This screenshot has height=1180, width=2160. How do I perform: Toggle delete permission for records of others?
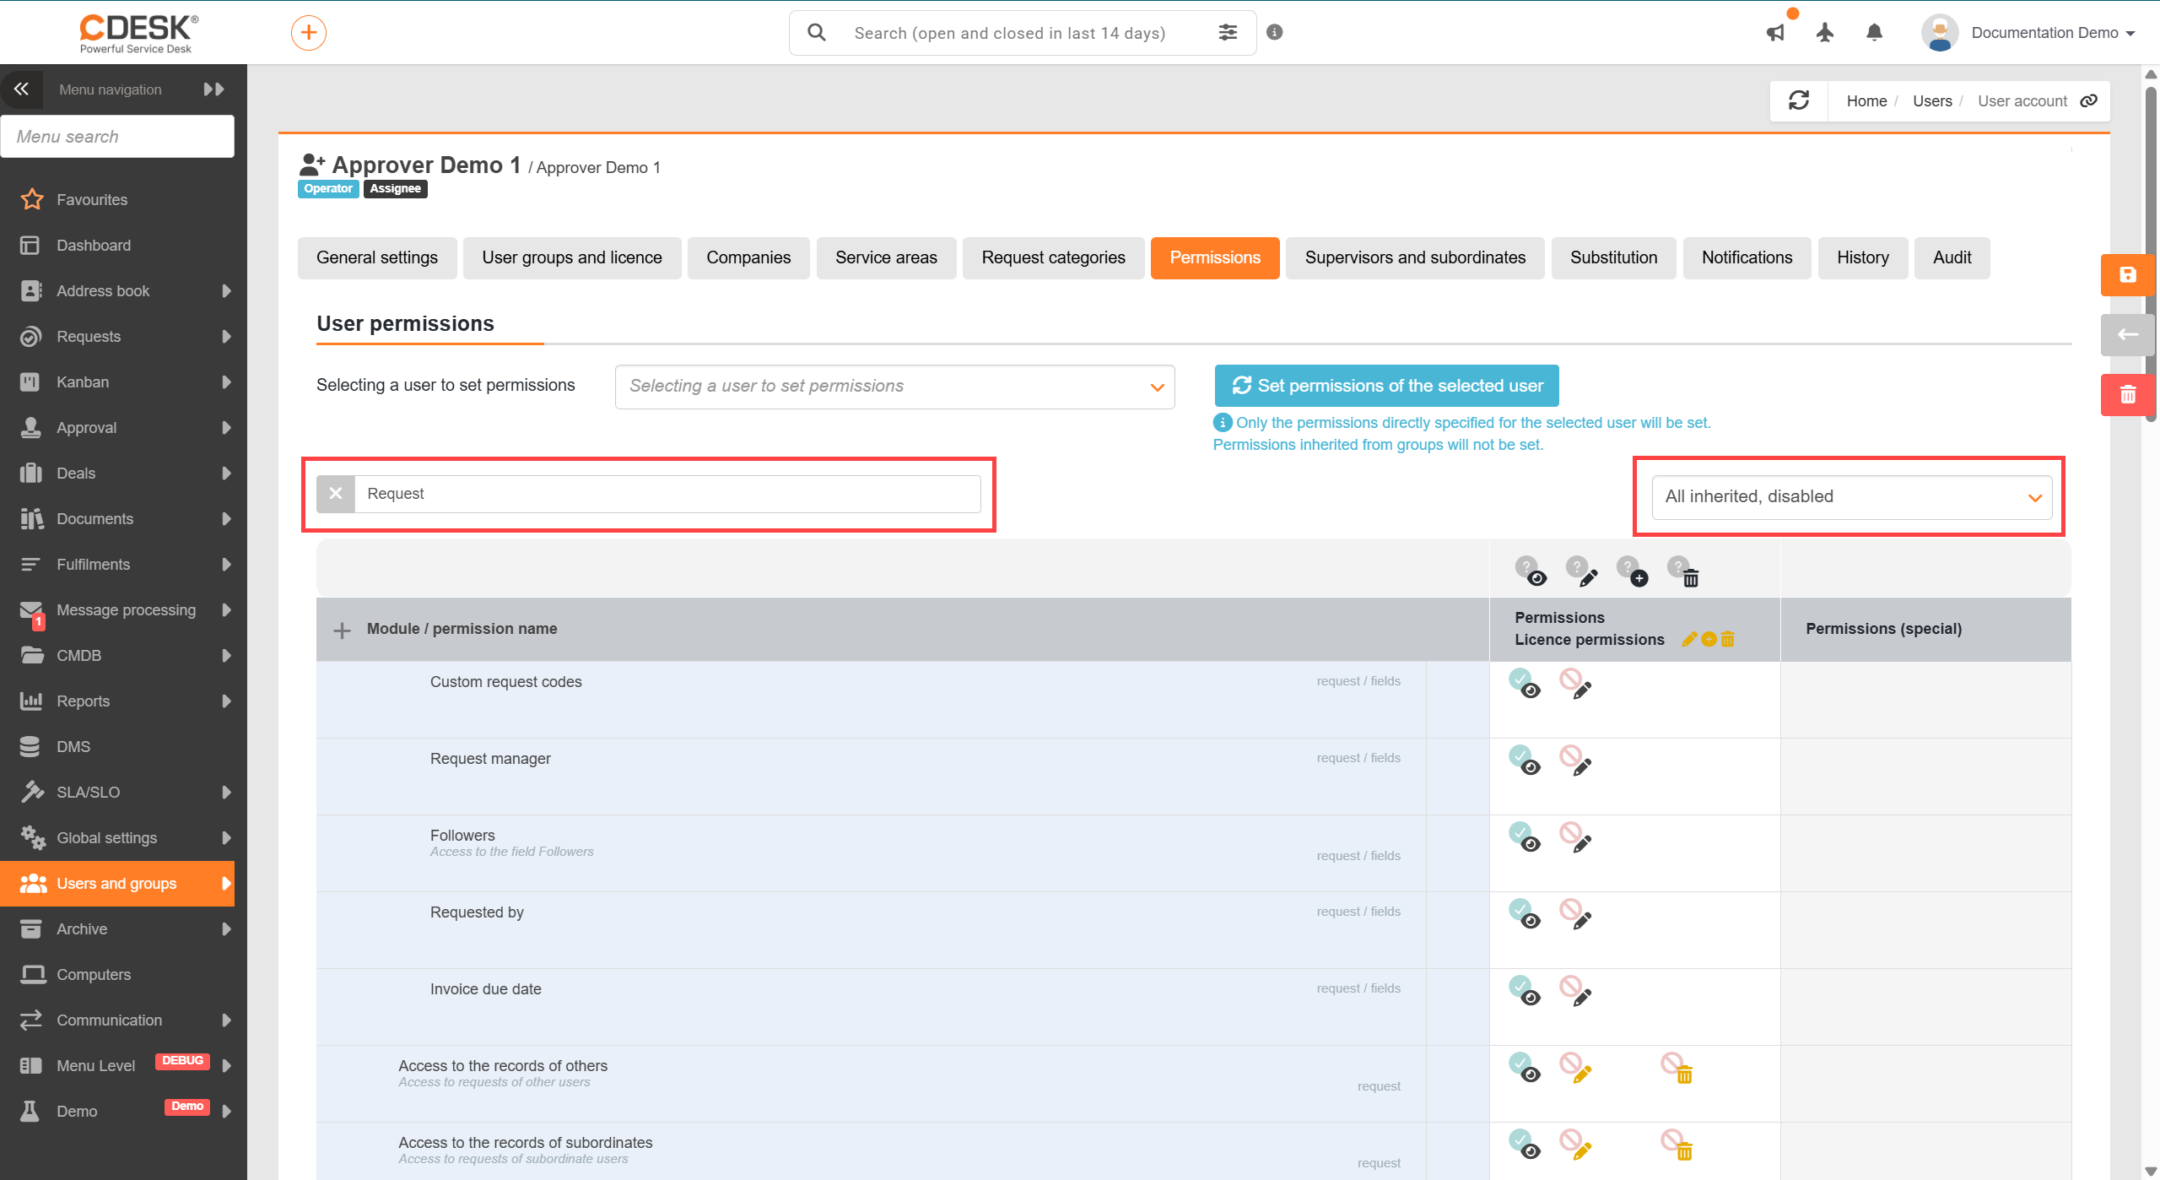1677,1068
